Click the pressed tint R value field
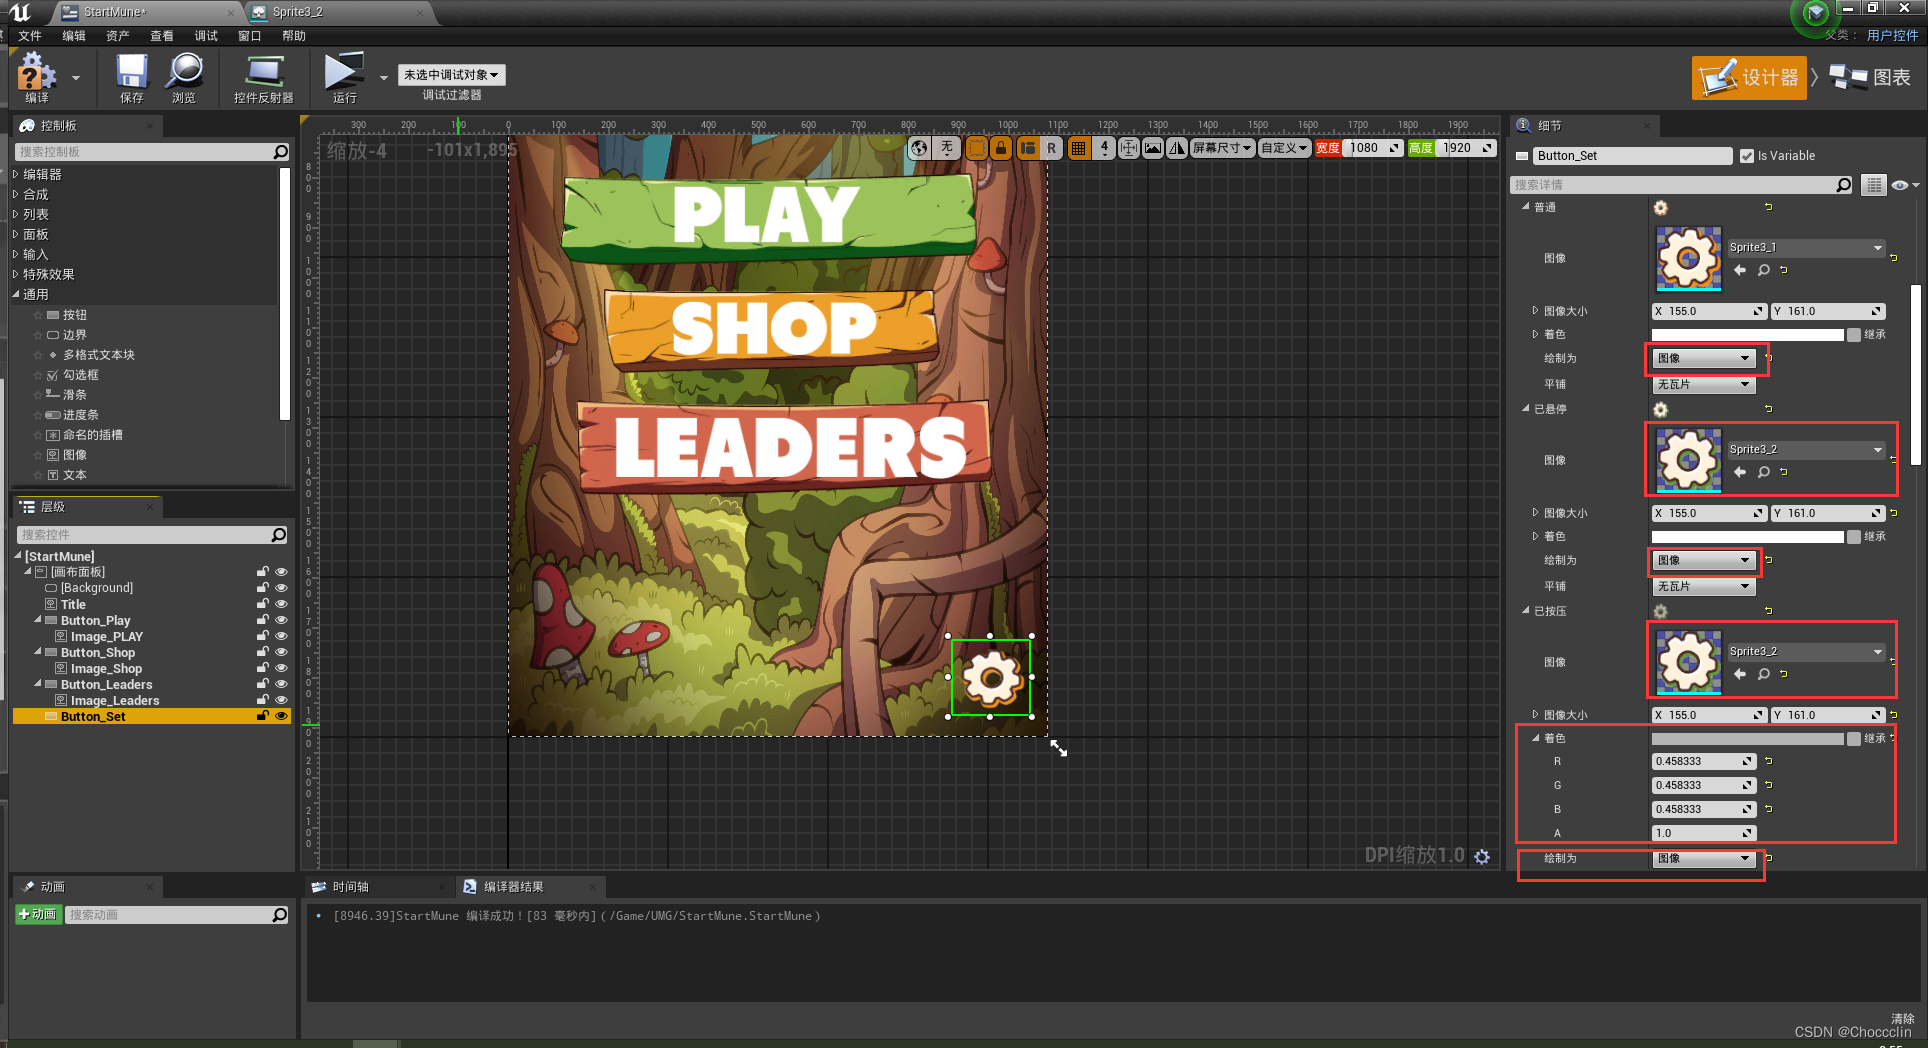Screen dimensions: 1928x1048 tap(1703, 761)
